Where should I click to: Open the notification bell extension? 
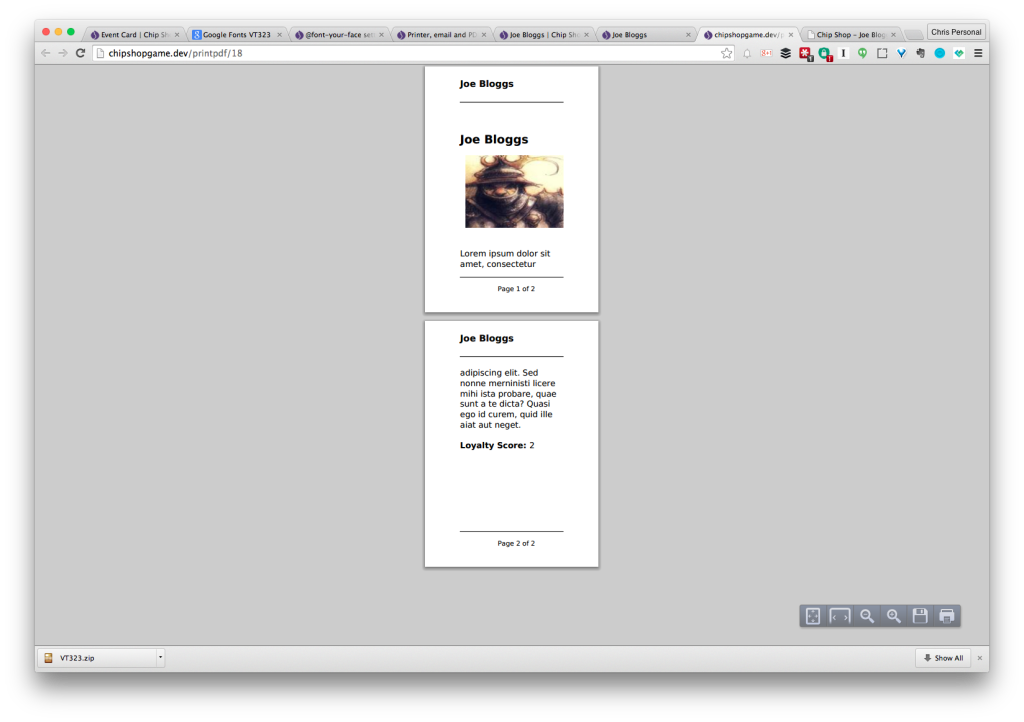point(746,54)
